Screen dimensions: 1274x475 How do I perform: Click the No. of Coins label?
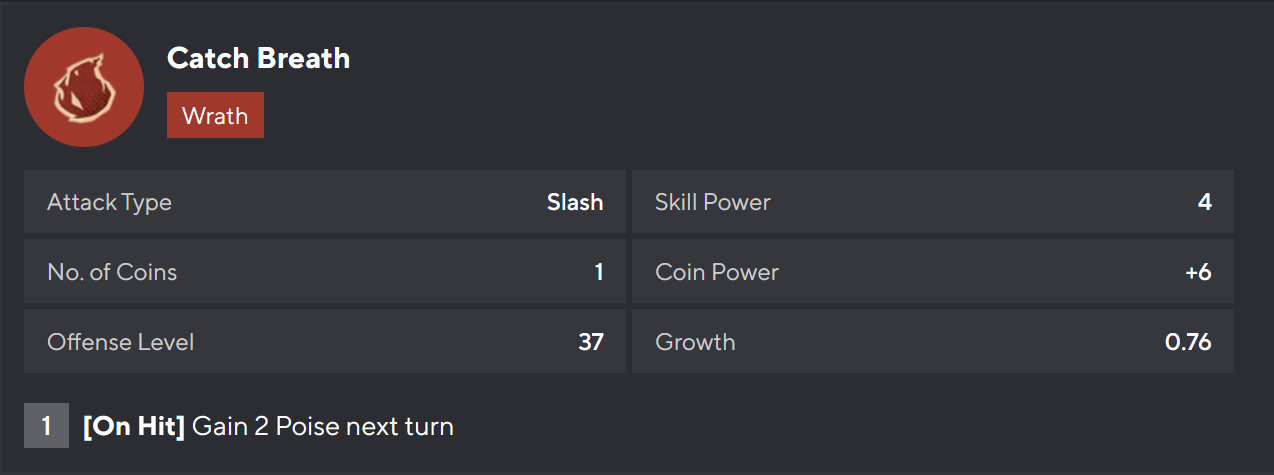point(112,272)
